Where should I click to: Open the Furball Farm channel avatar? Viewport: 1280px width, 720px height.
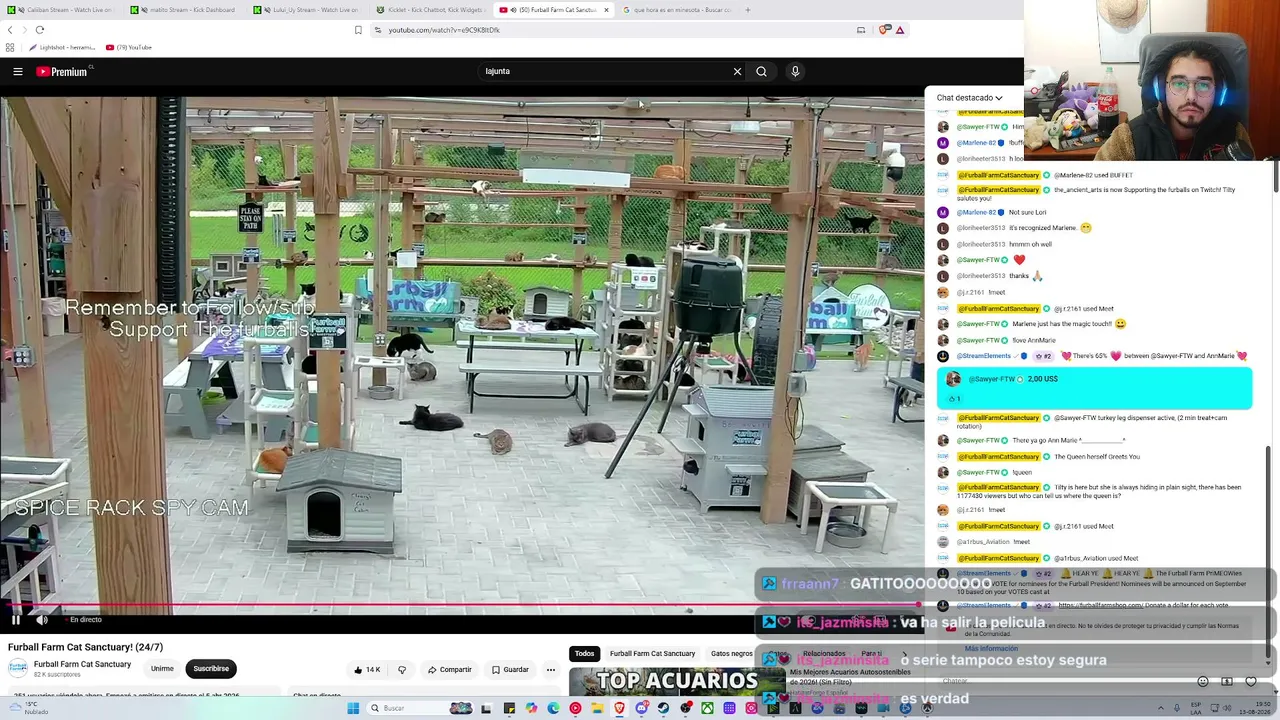point(18,668)
